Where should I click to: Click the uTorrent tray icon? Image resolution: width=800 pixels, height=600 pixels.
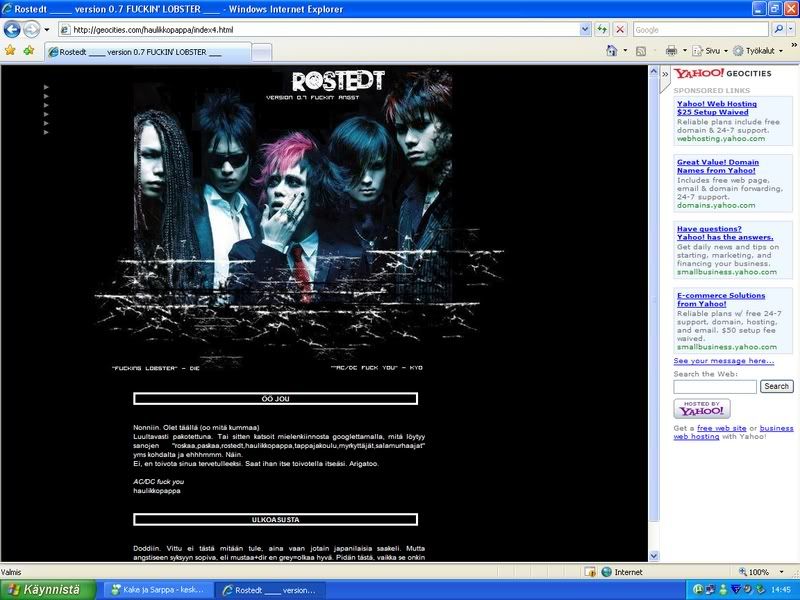pyautogui.click(x=698, y=590)
